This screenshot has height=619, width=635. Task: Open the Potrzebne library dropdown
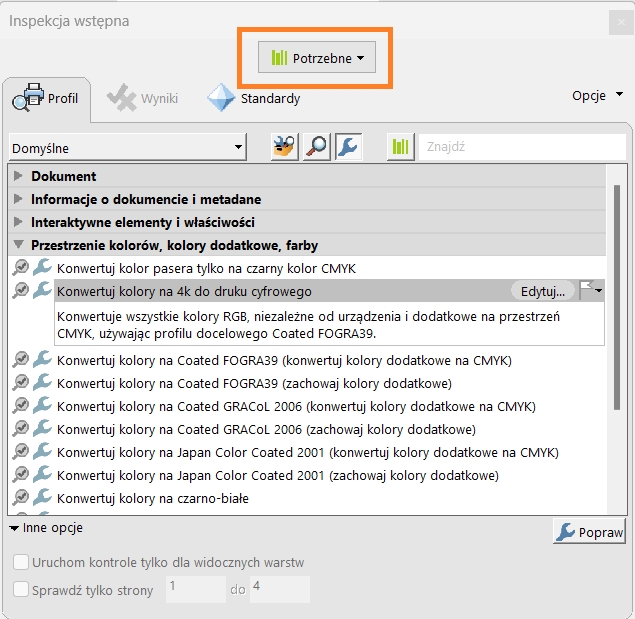coord(317,58)
